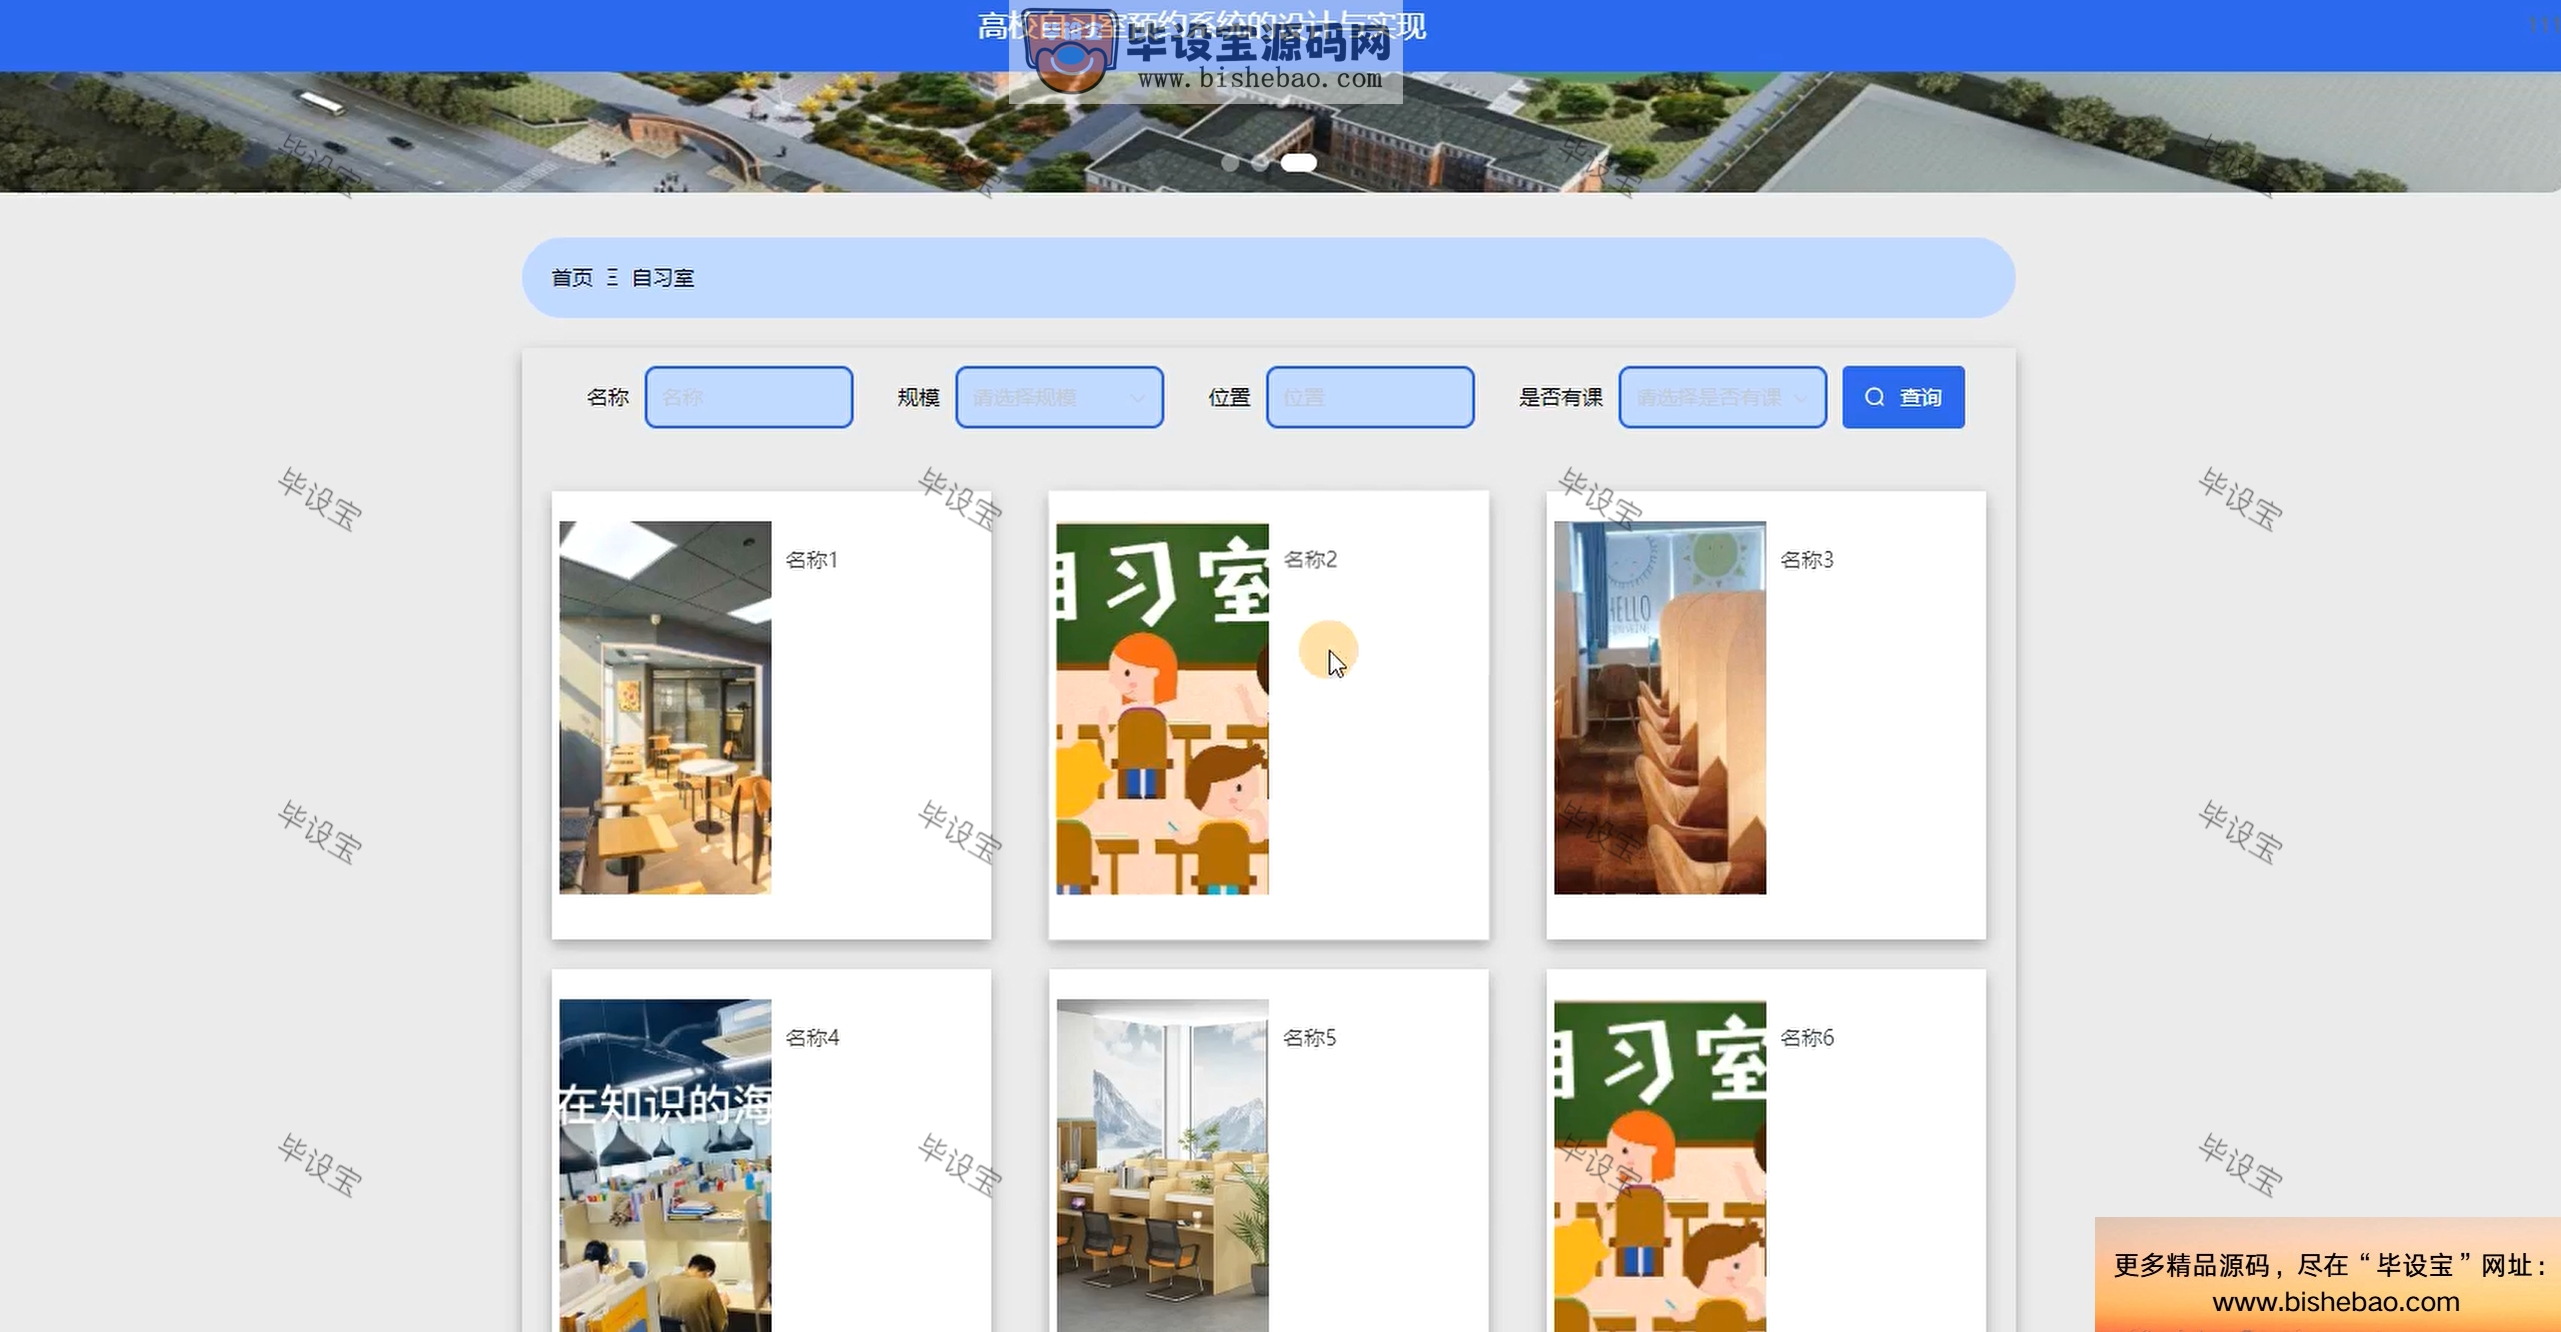Click the 规模 filter label

(918, 397)
